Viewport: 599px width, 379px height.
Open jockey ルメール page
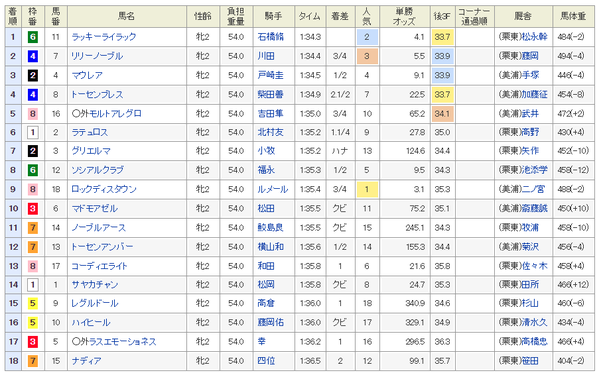click(x=272, y=189)
